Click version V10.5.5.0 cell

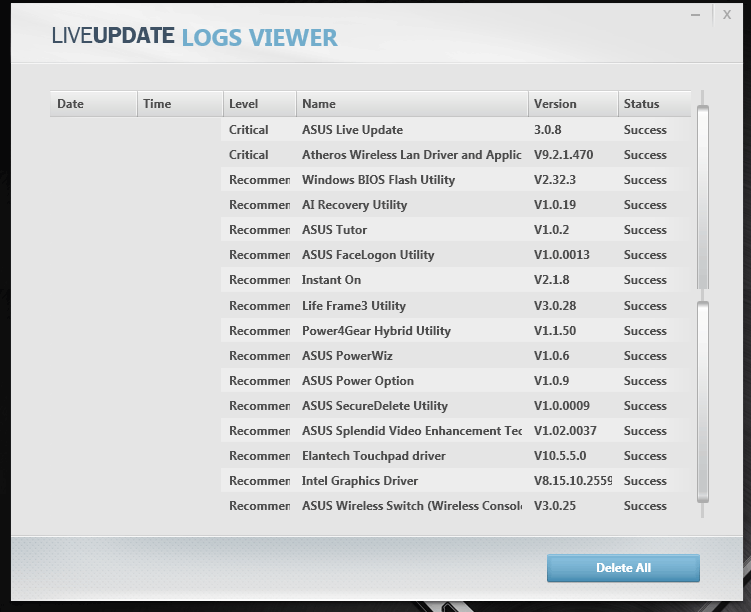click(x=560, y=455)
